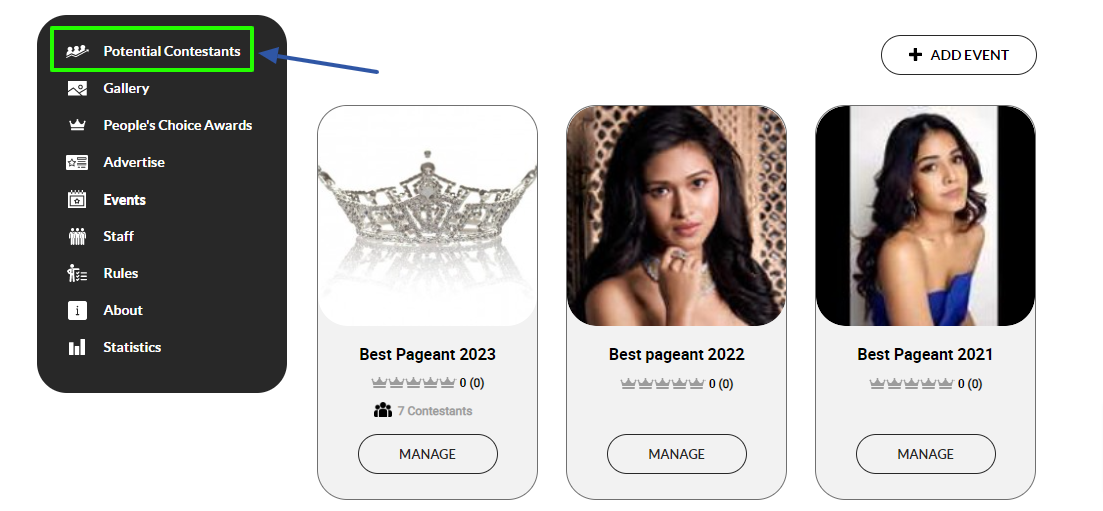Click the Potential Contestants people icon
1103x511 pixels.
point(77,51)
